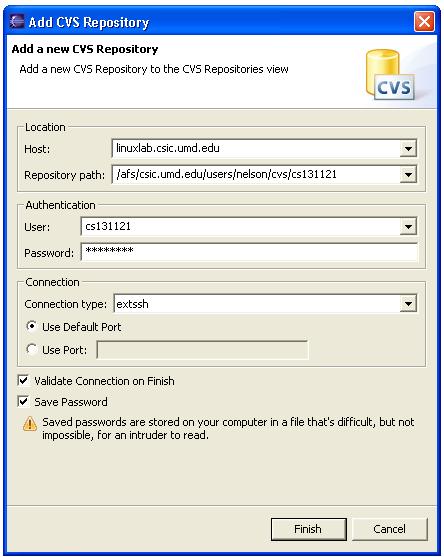
Task: Click into the Password field
Action: click(x=249, y=252)
